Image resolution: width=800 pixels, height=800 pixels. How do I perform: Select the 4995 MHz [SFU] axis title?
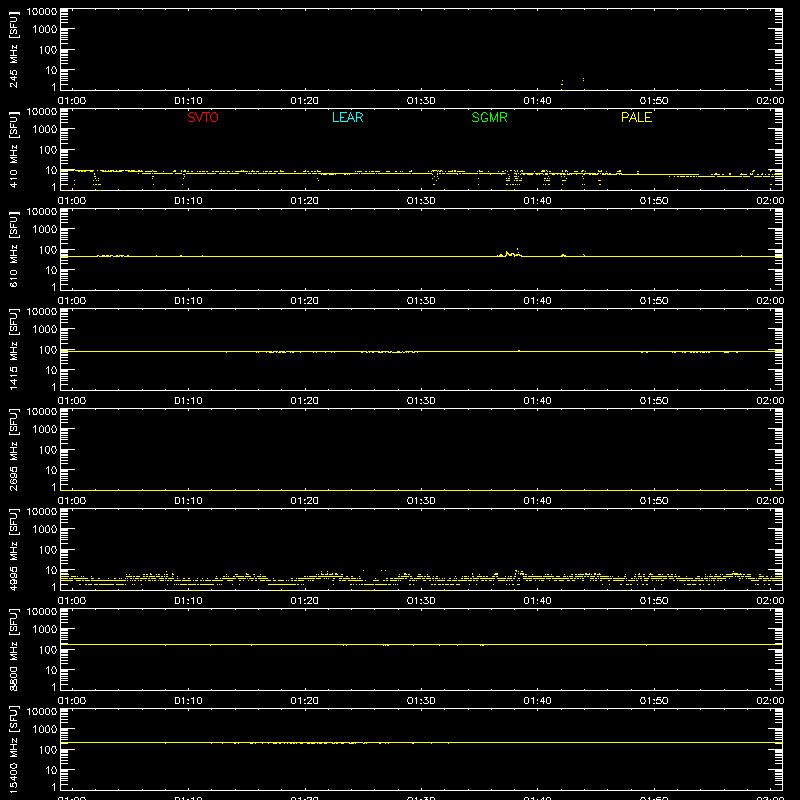click(13, 549)
